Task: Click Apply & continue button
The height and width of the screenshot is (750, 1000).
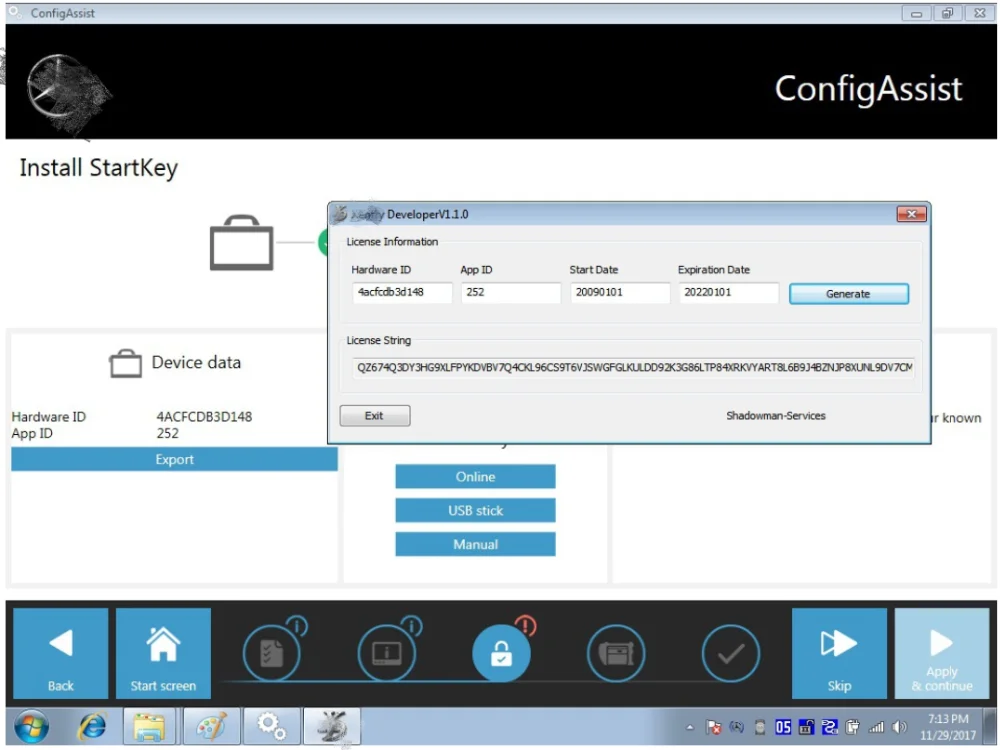Action: coord(942,653)
